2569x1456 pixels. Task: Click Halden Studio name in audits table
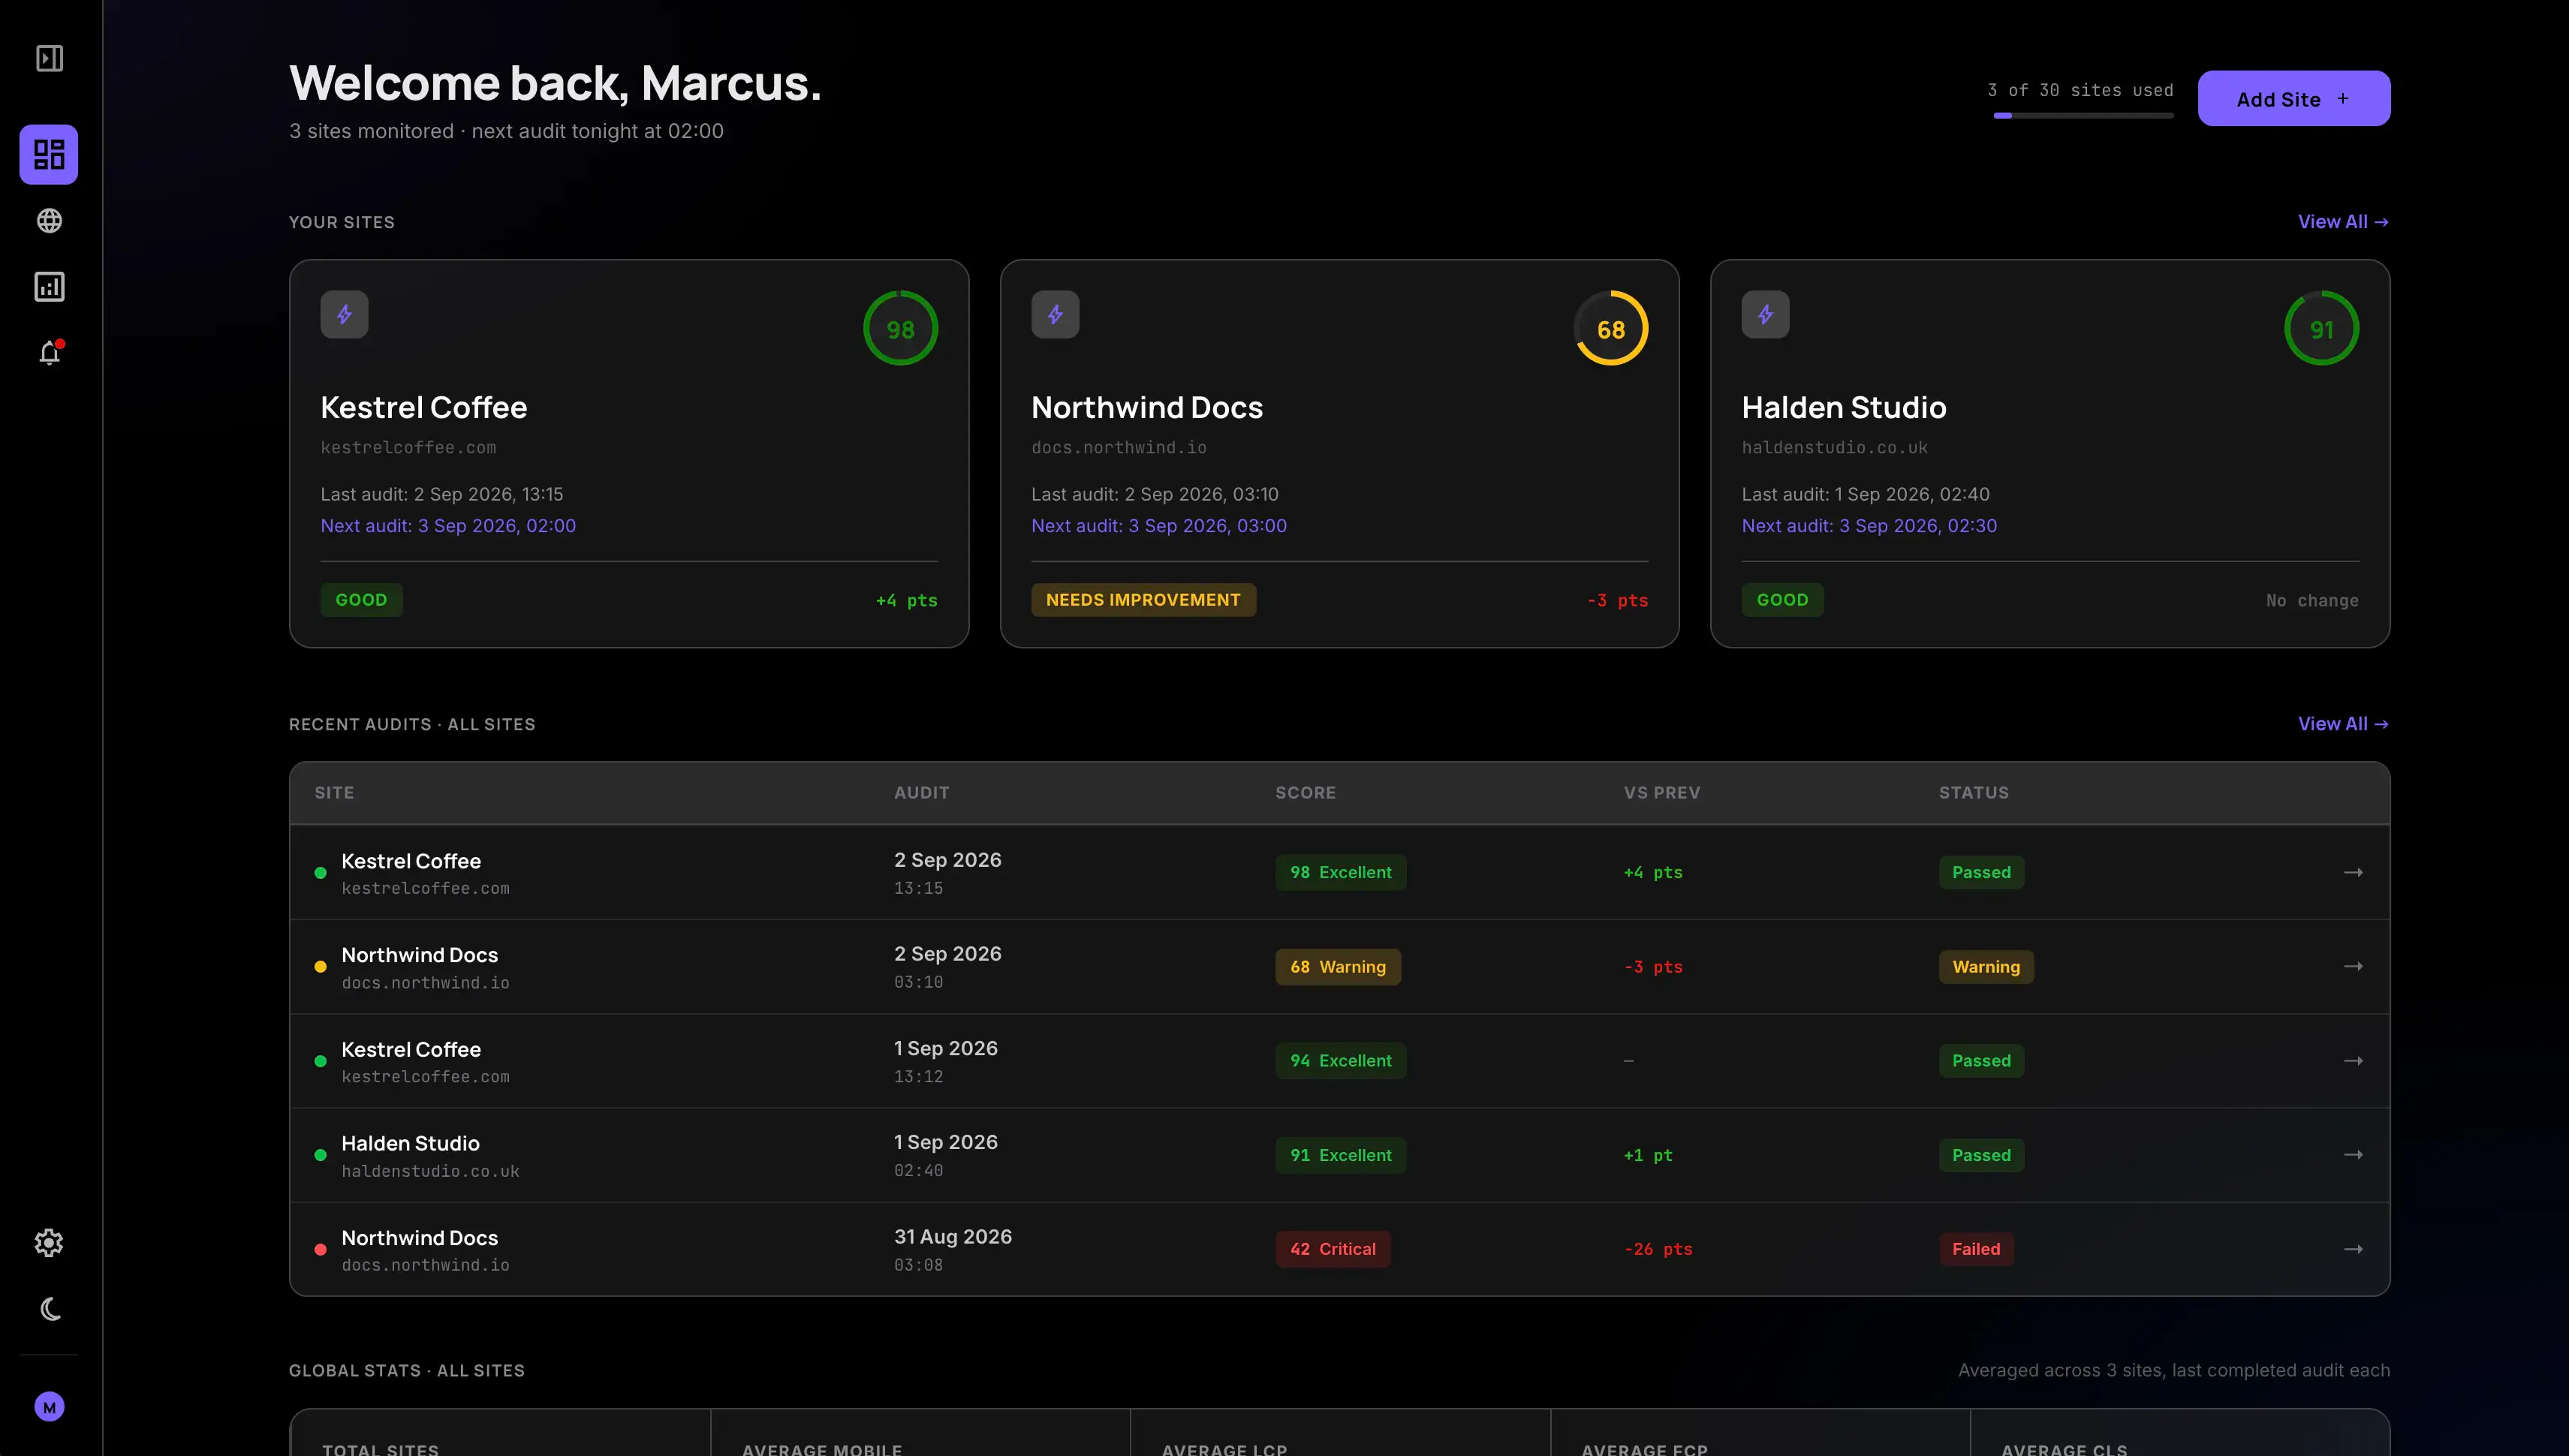coord(410,1143)
